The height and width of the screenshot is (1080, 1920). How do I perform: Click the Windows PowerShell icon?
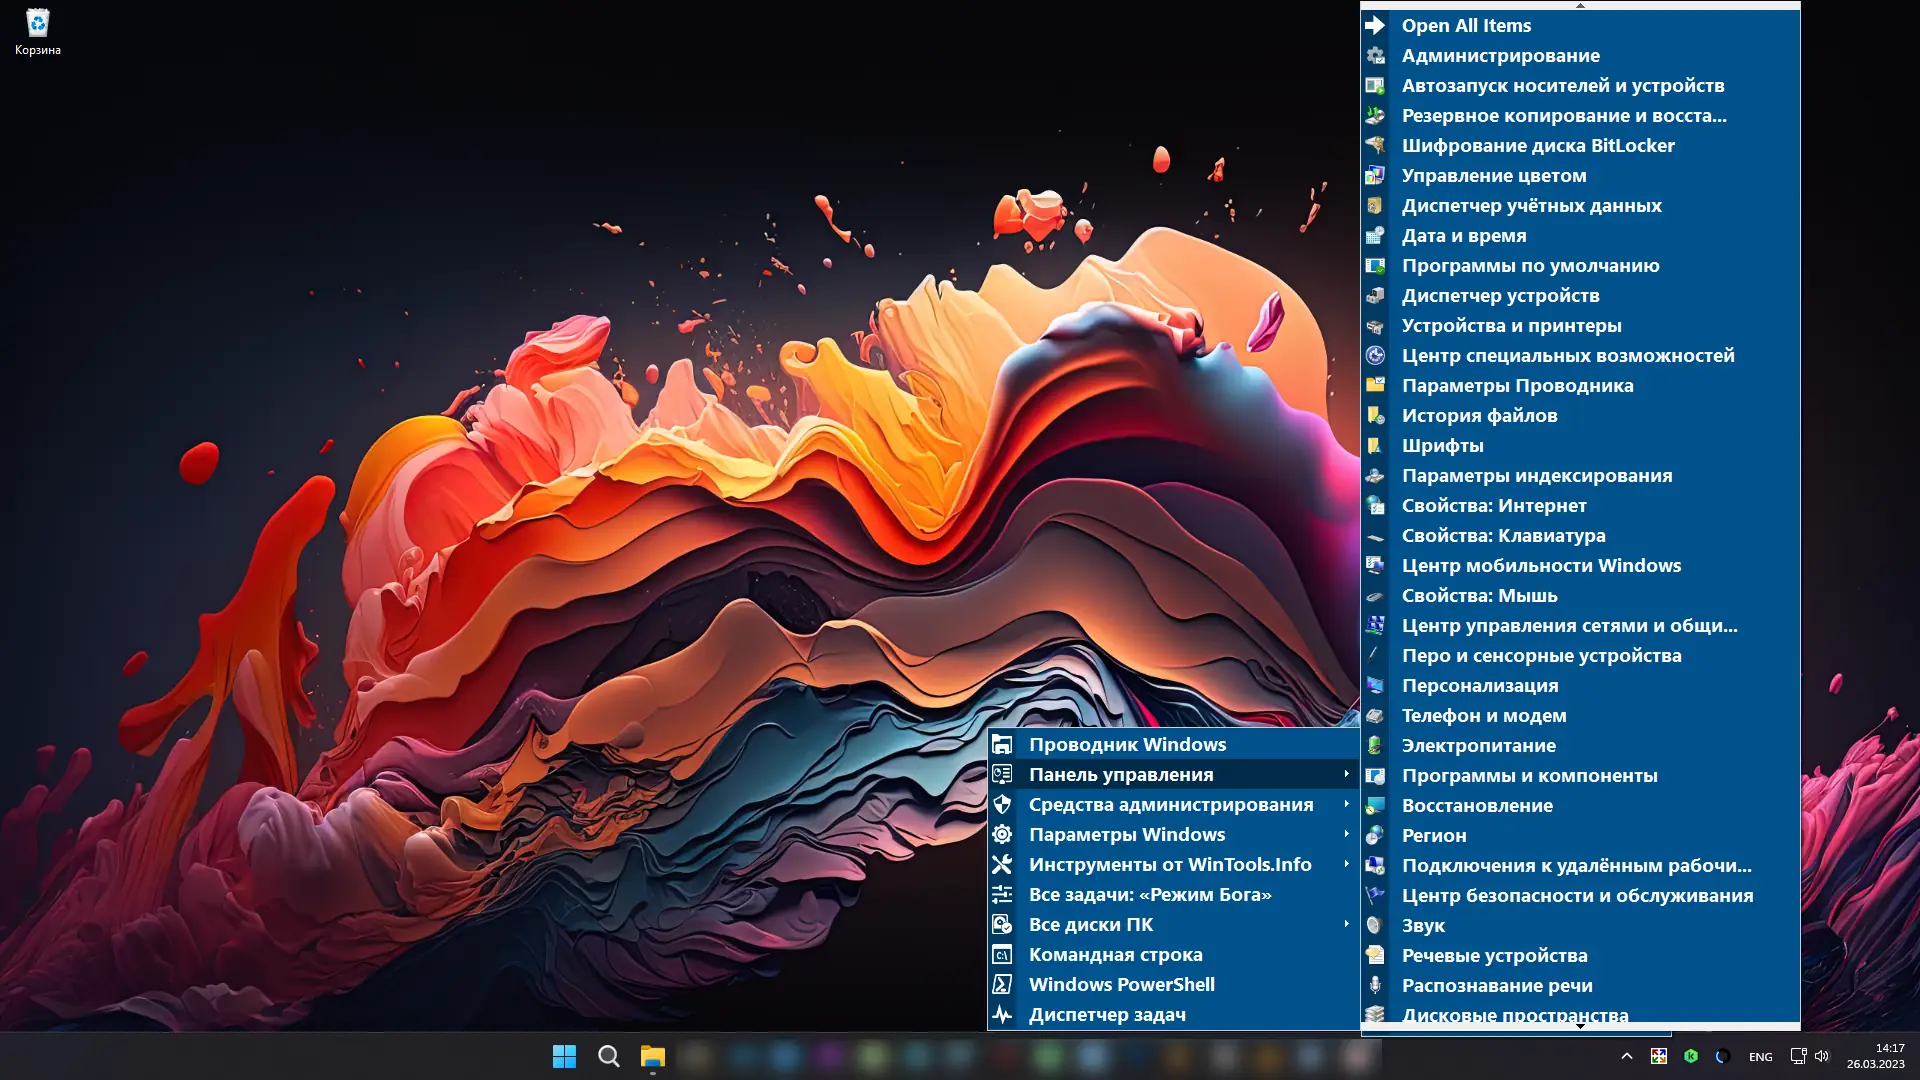[1002, 985]
